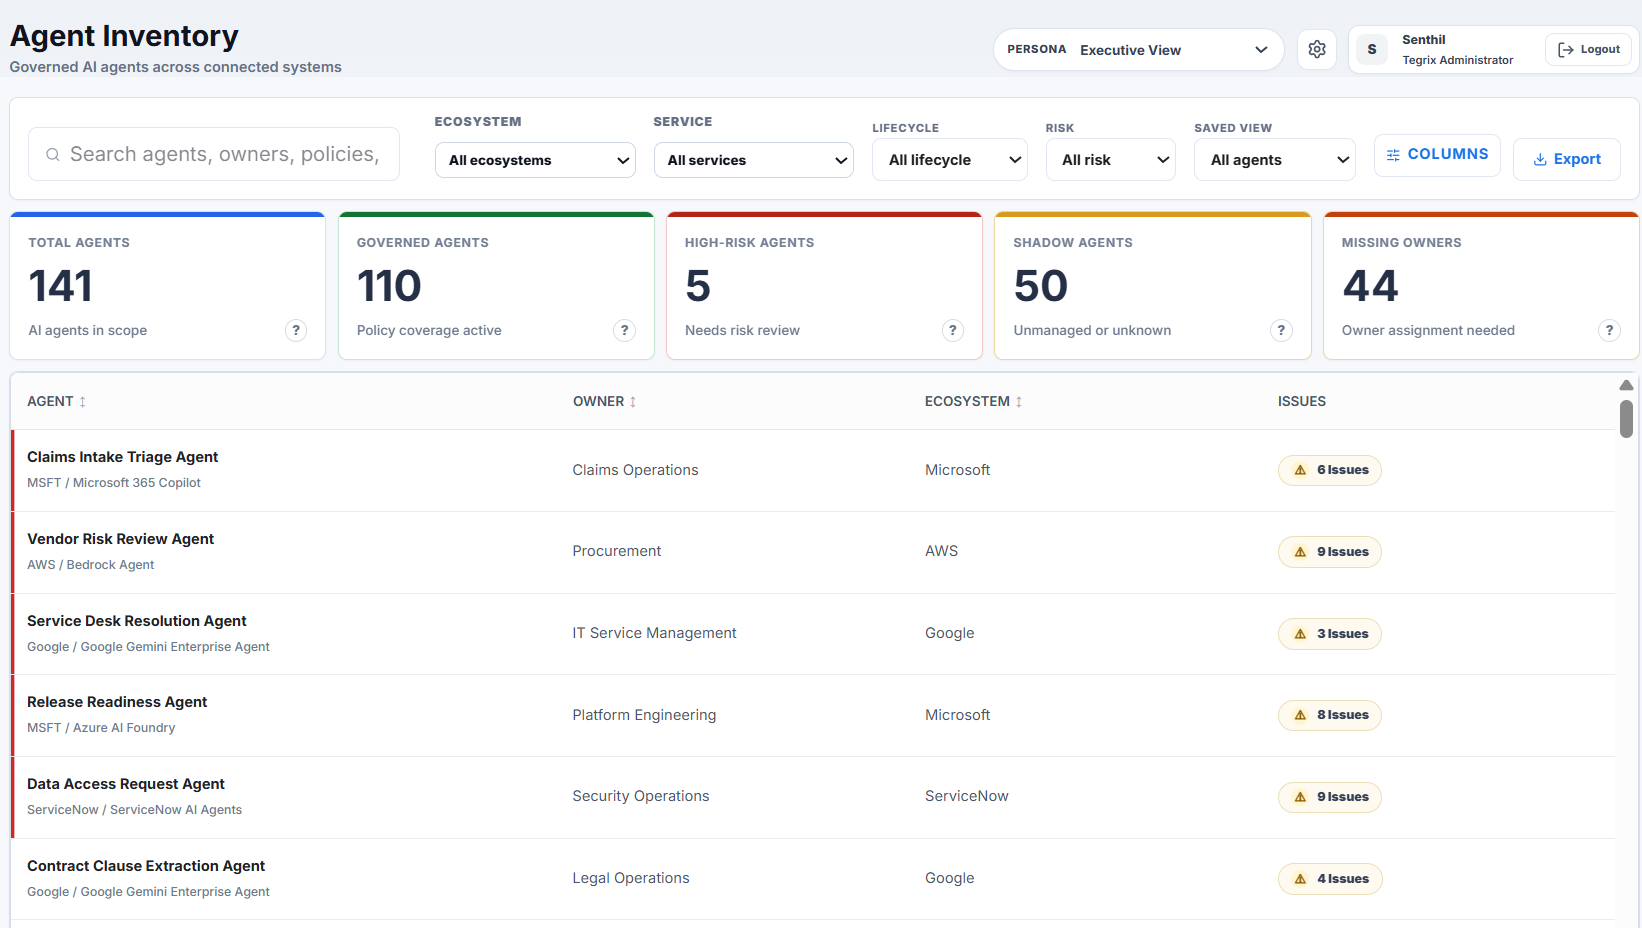Viewport: 1642px width, 930px height.
Task: Open the All risk dropdown
Action: click(1111, 160)
